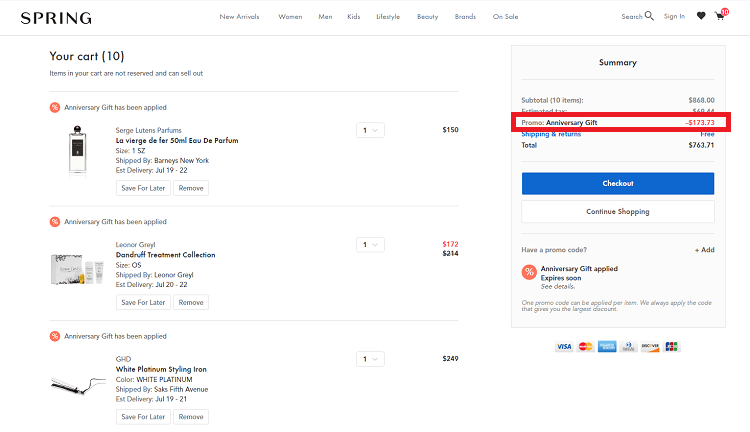Image resolution: width=750 pixels, height=432 pixels.
Task: Click the Serge Lutens perfume bottle thumbnail
Action: [x=77, y=150]
